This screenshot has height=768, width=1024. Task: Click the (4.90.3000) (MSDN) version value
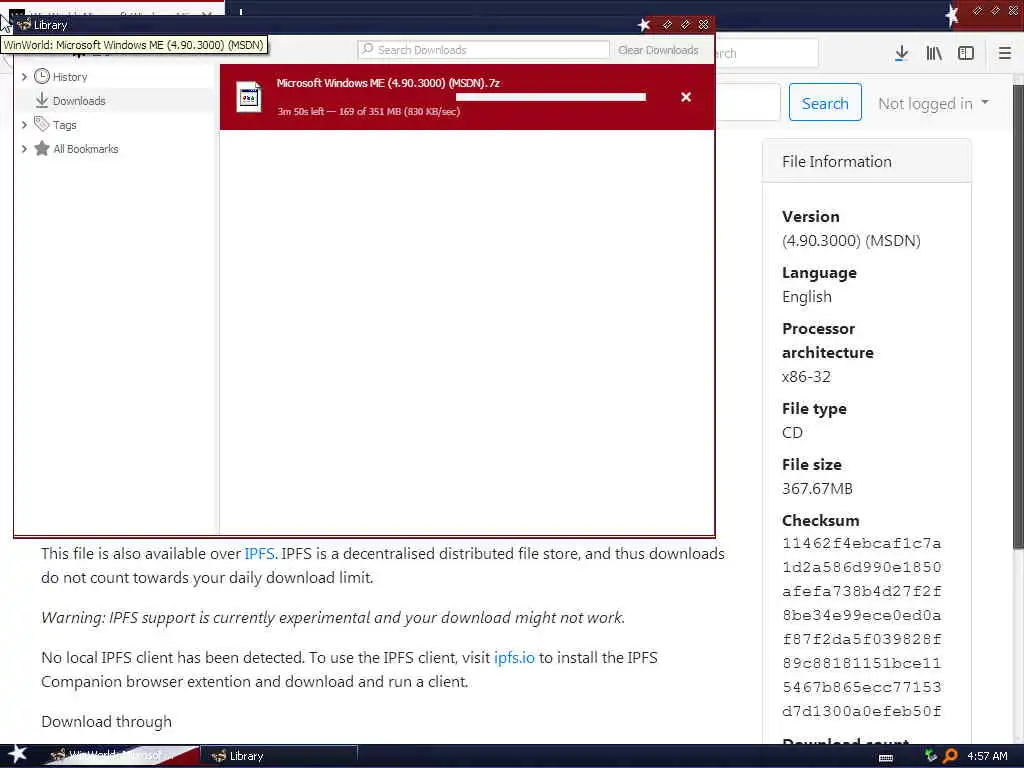[851, 240]
